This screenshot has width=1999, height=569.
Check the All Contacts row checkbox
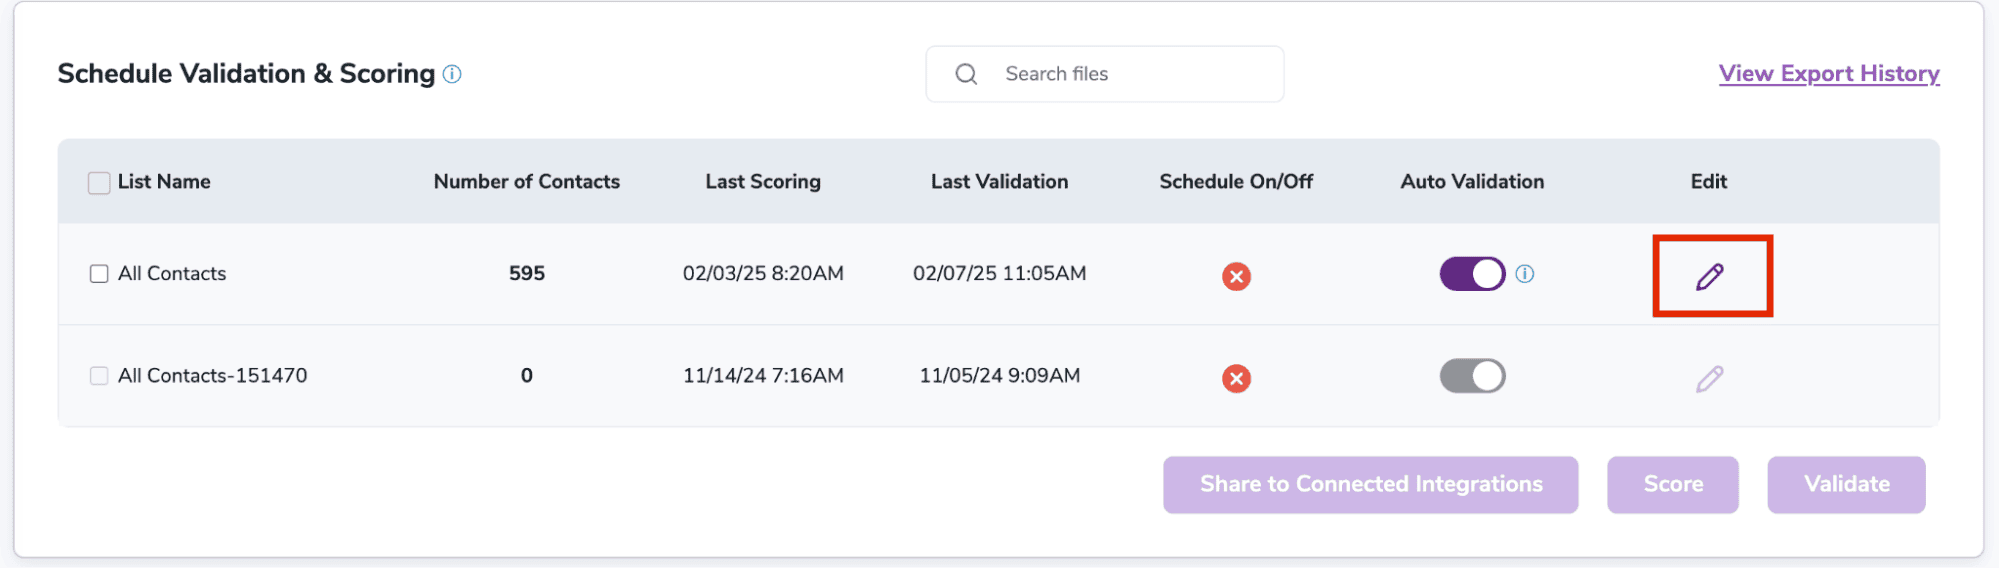99,274
